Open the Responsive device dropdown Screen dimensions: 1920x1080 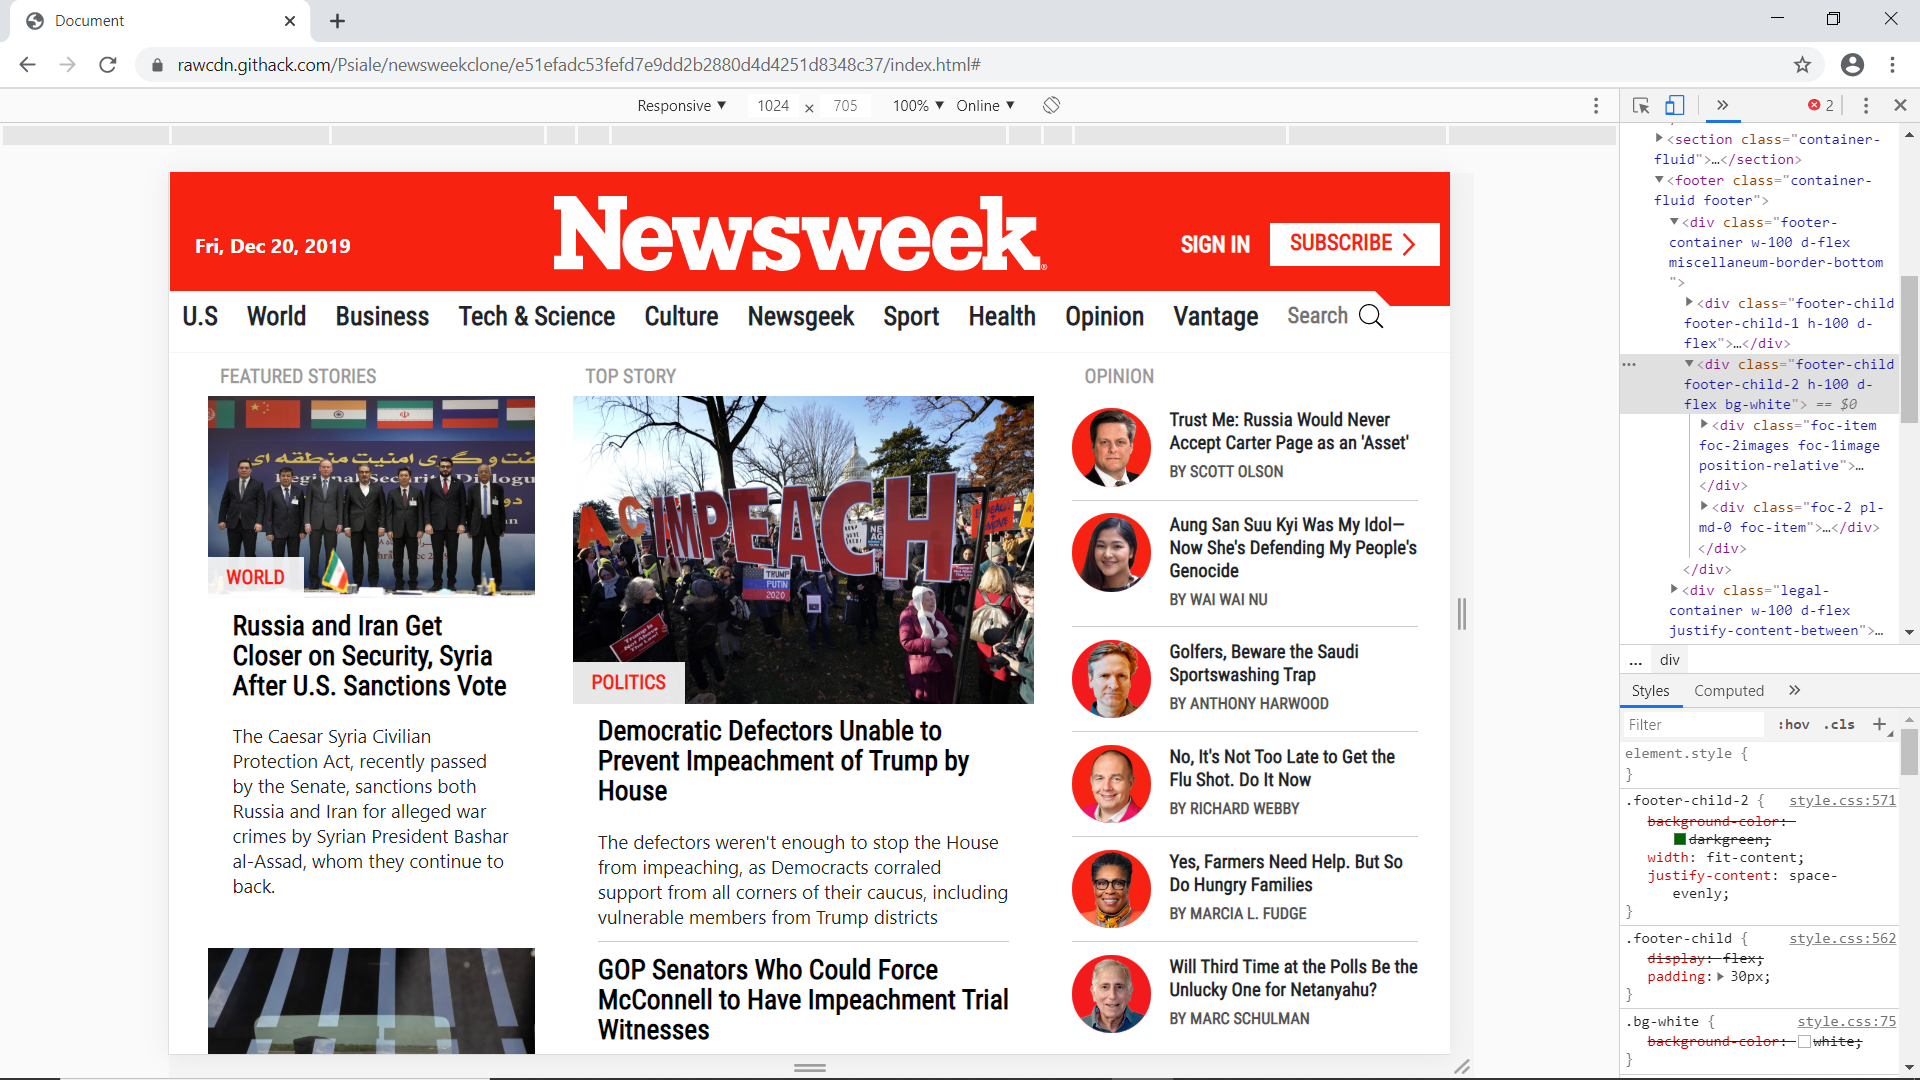(681, 106)
